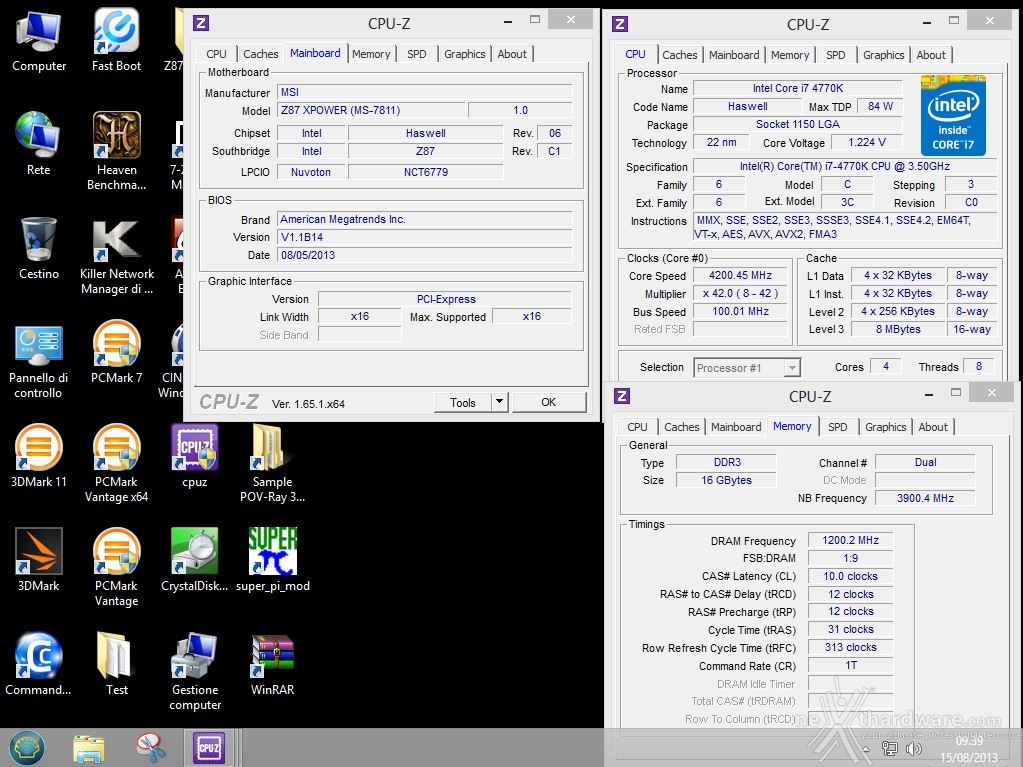Image resolution: width=1023 pixels, height=767 pixels.
Task: Click the Core Voltage value 1.224 V
Action: click(866, 142)
